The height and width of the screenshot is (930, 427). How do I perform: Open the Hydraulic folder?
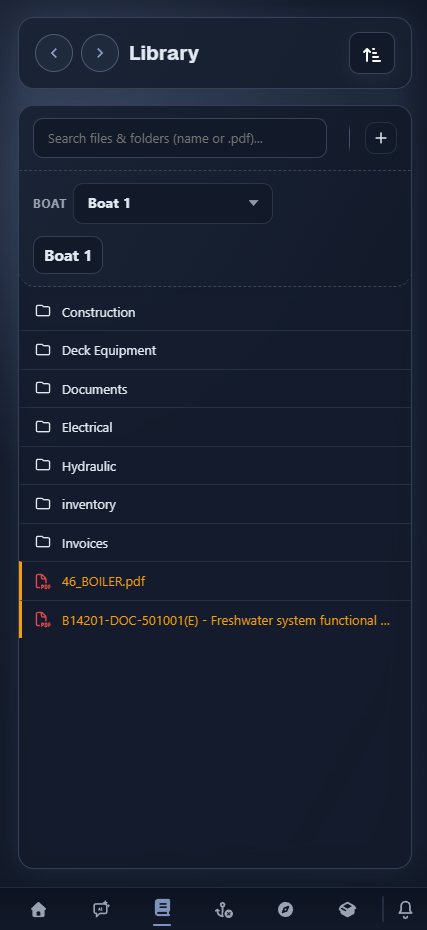click(x=215, y=466)
